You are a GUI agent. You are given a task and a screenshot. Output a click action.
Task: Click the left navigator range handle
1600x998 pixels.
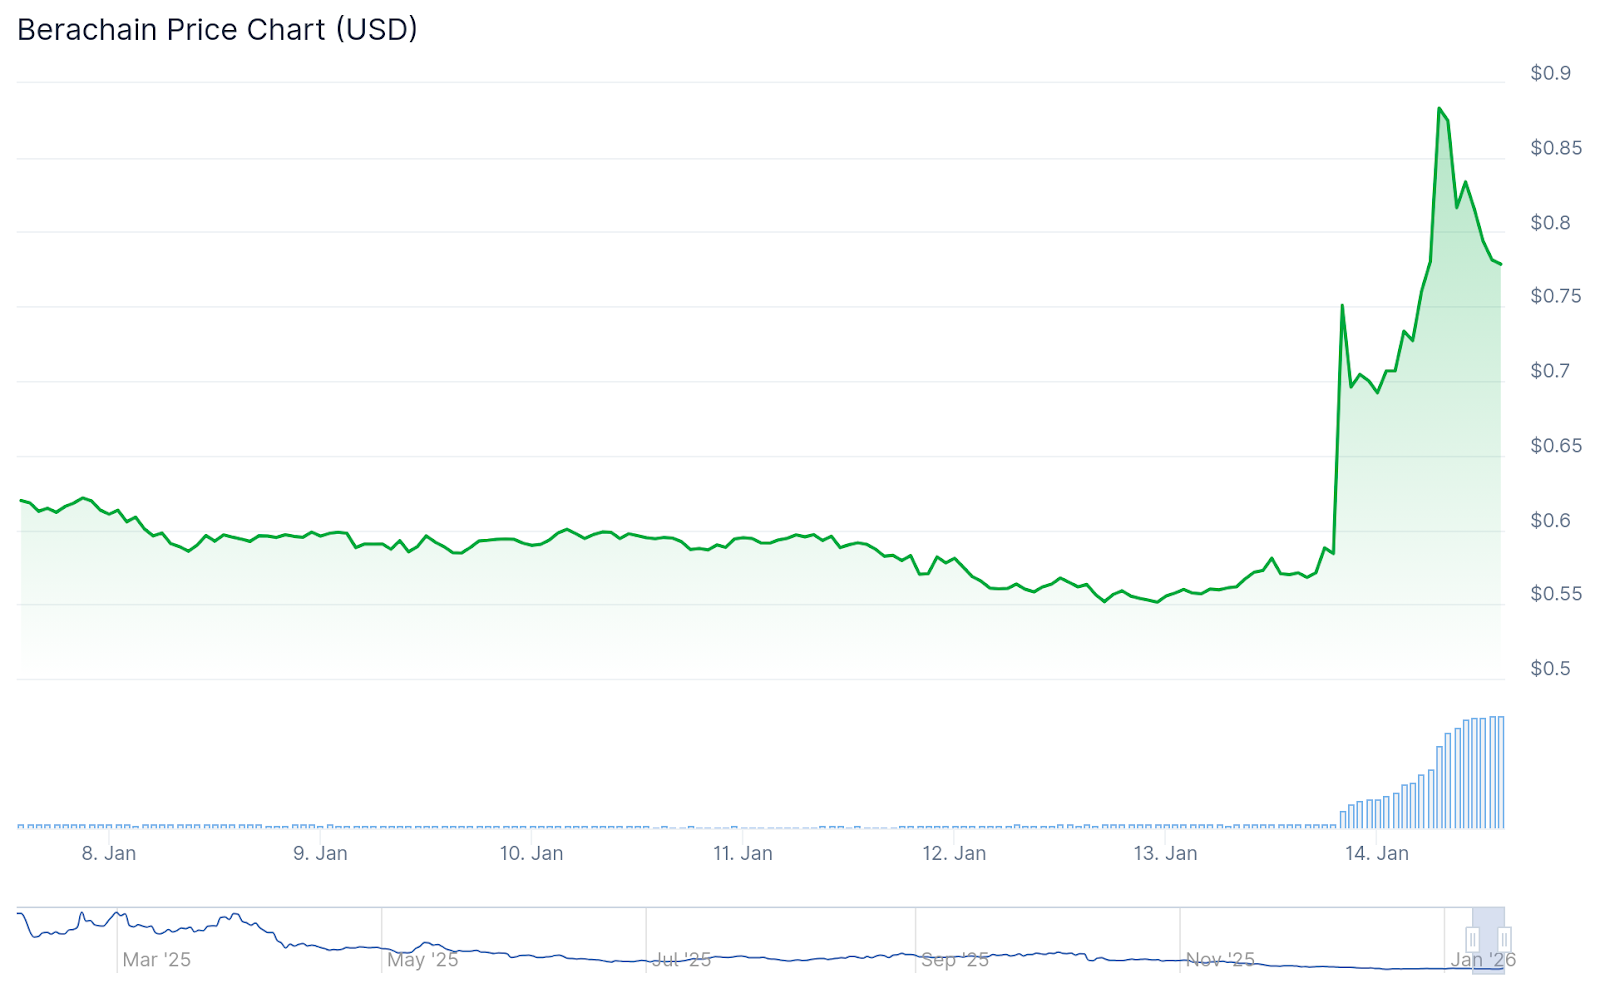point(1472,939)
